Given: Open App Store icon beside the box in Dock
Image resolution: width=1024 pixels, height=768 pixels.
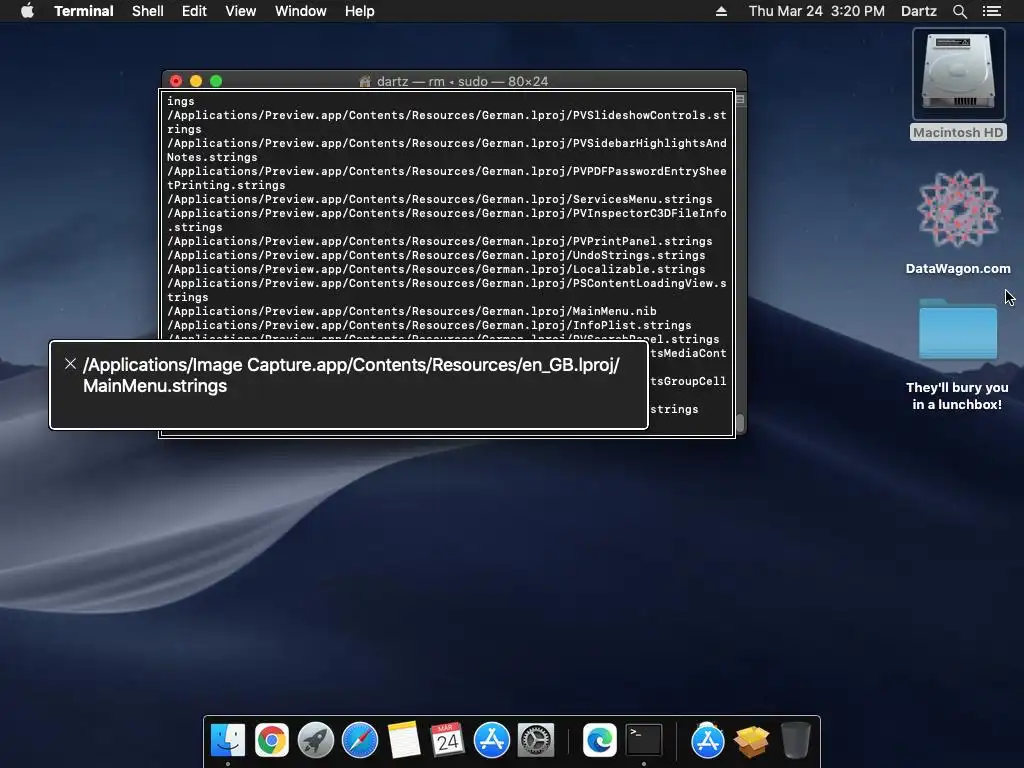Looking at the screenshot, I should point(707,740).
